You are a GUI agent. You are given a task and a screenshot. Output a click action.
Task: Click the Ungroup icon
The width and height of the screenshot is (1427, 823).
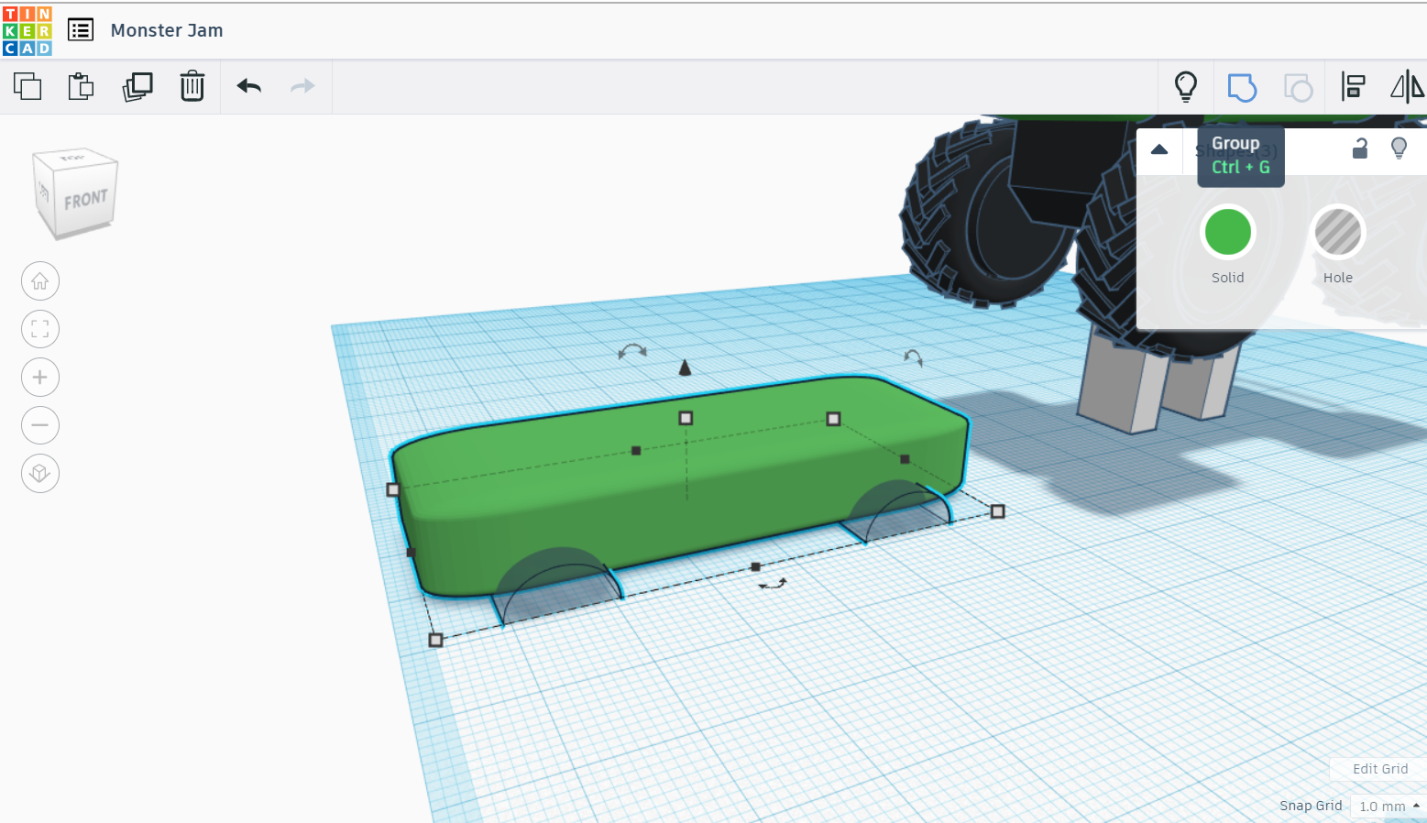click(1298, 87)
